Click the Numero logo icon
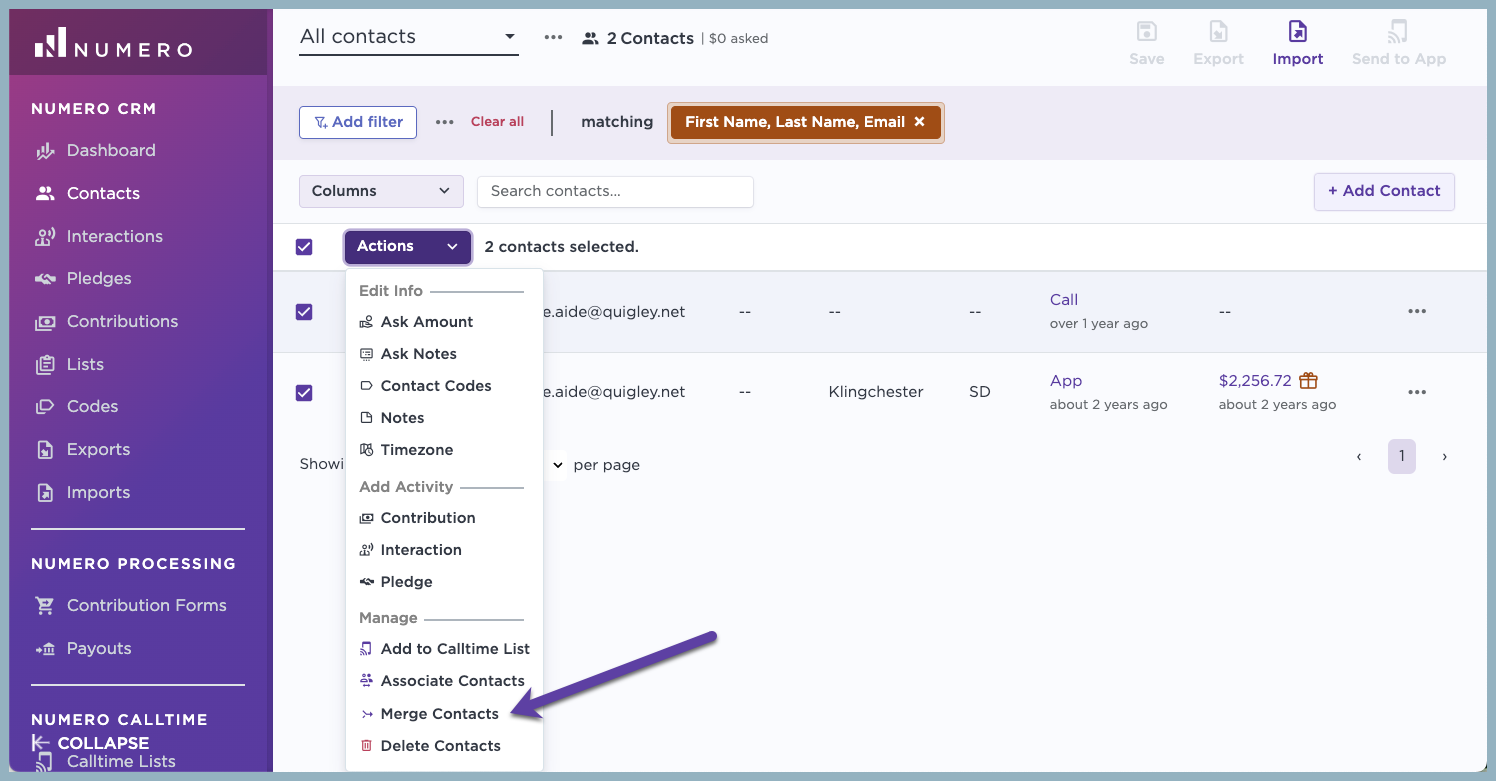The image size is (1496, 781). [x=50, y=42]
